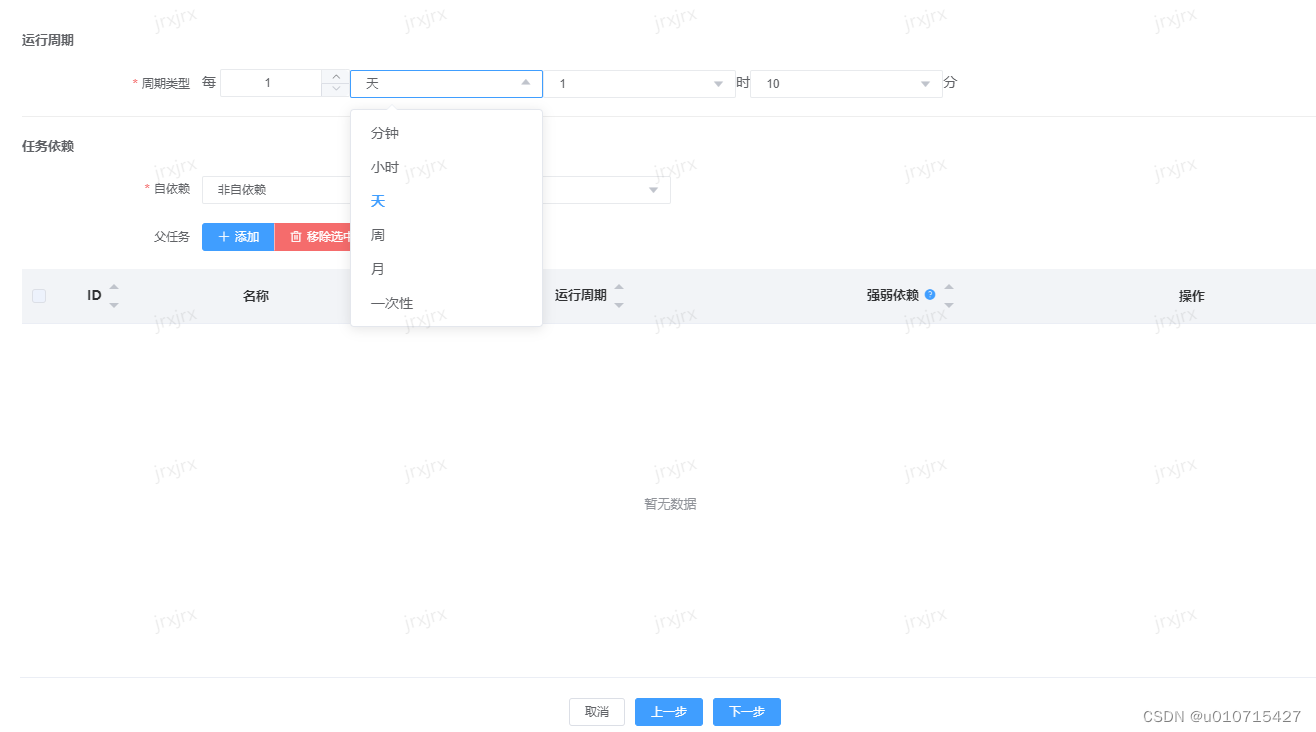Click the 操作 column header
This screenshot has height=732, width=1316.
pos(1192,296)
